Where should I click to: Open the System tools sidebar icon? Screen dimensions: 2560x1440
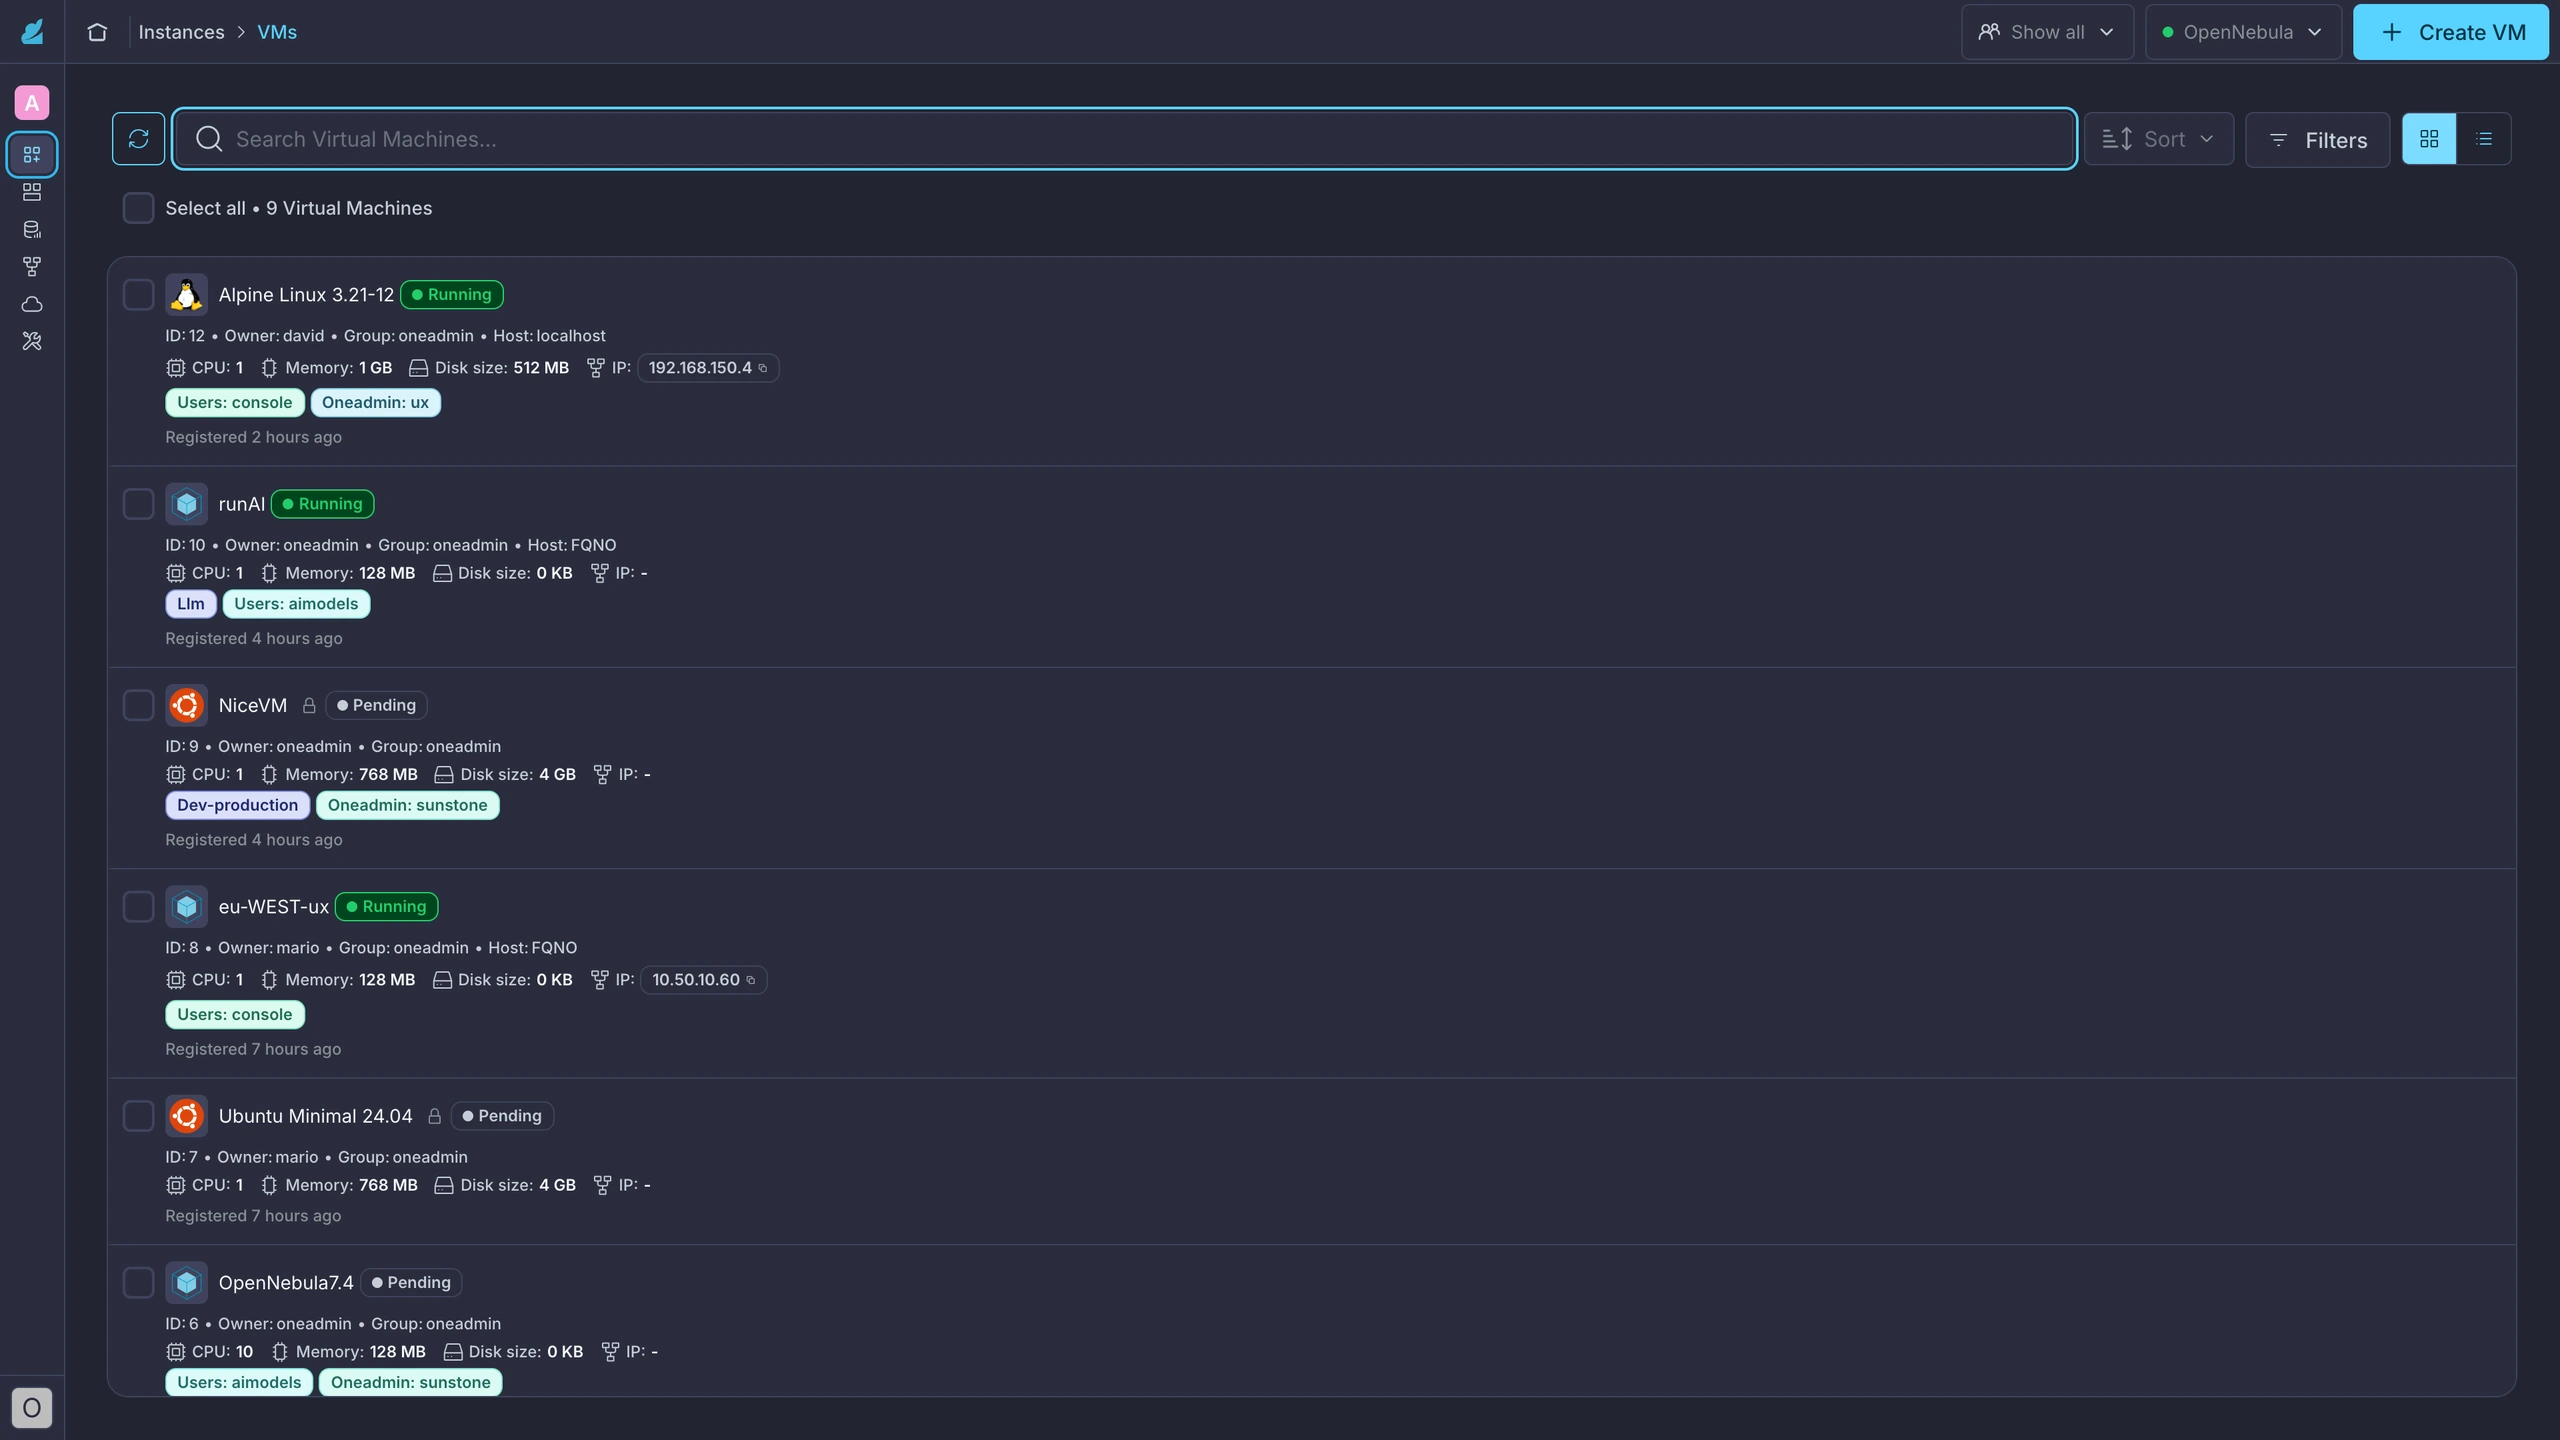point(32,341)
